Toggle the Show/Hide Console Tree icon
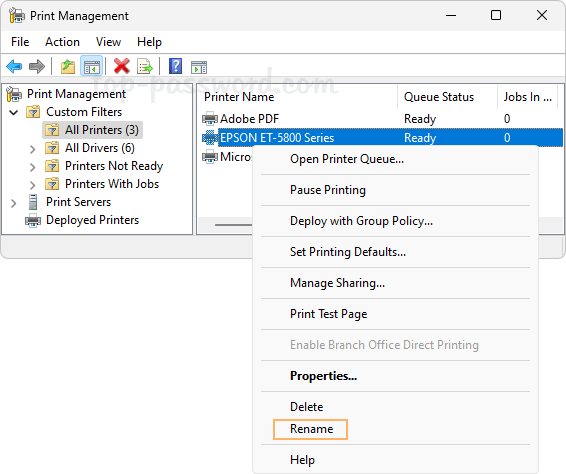The width and height of the screenshot is (566, 474). coord(91,67)
